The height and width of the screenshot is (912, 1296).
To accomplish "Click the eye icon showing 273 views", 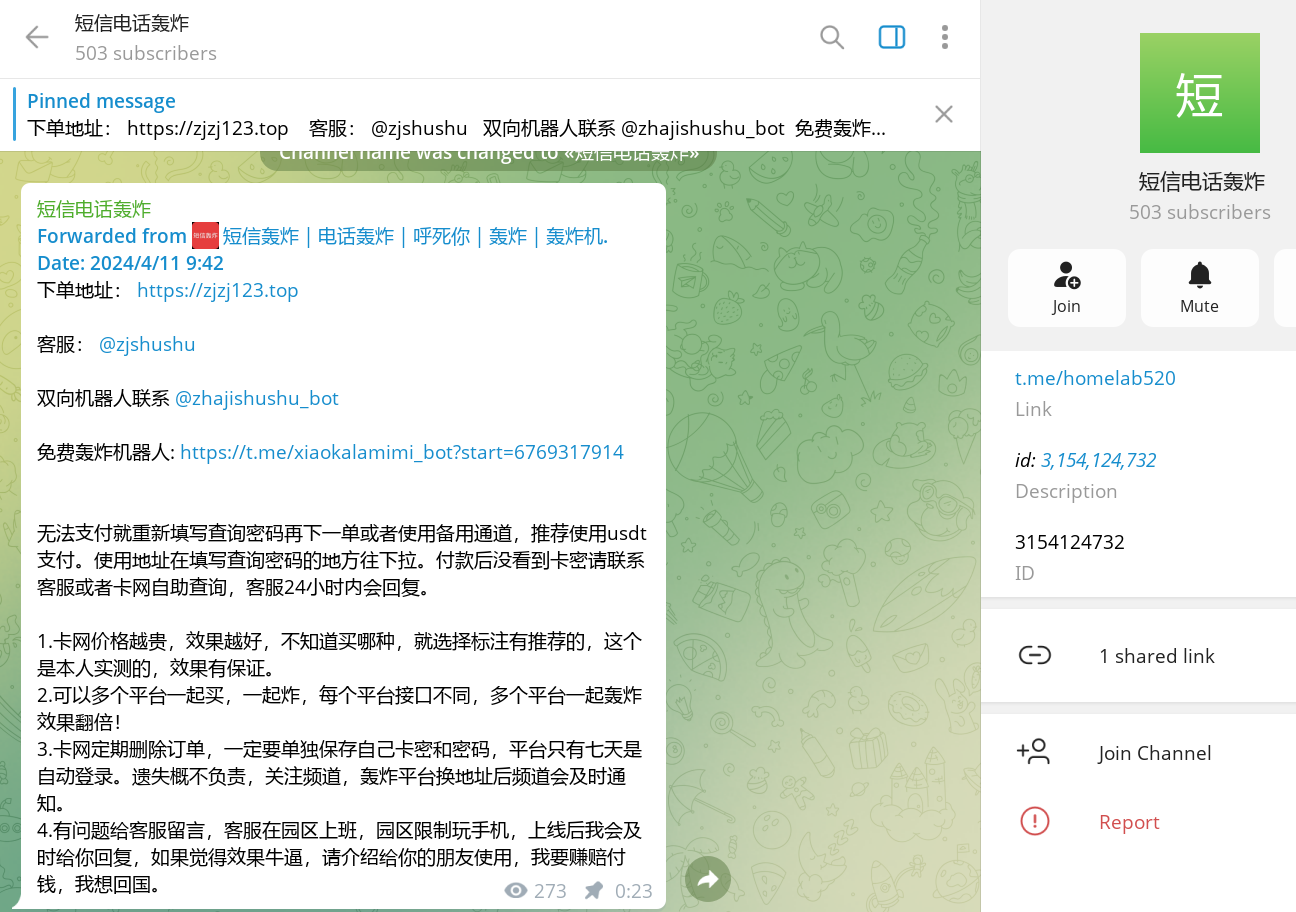I will pos(516,890).
